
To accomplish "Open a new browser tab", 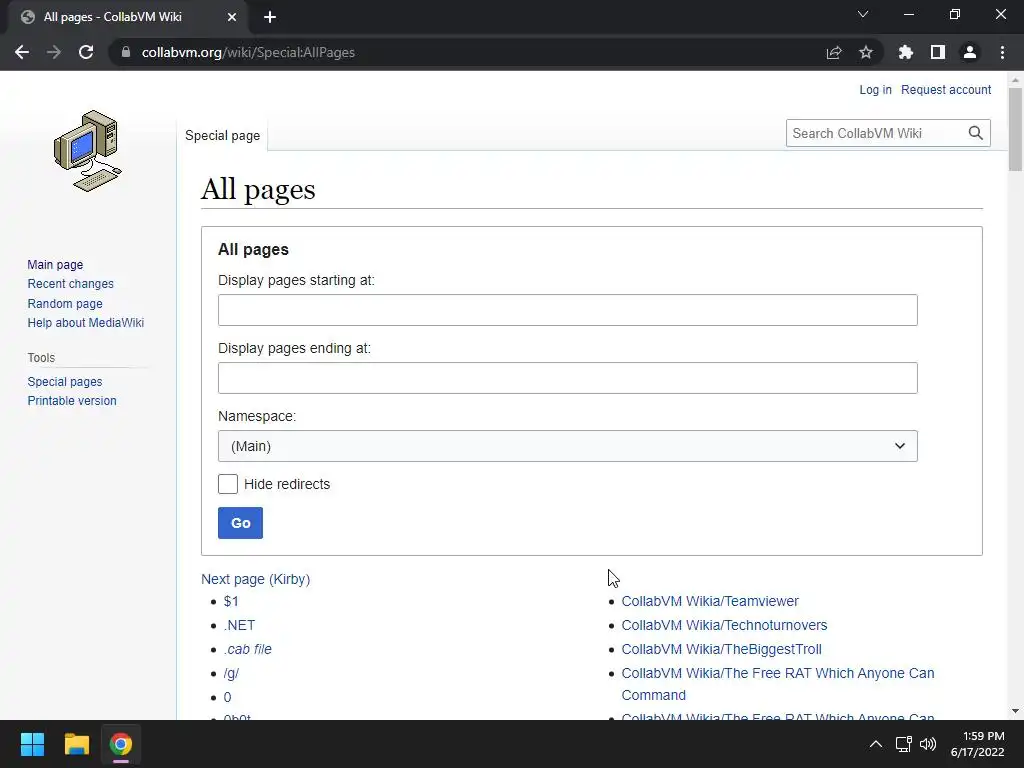I will click(x=270, y=17).
